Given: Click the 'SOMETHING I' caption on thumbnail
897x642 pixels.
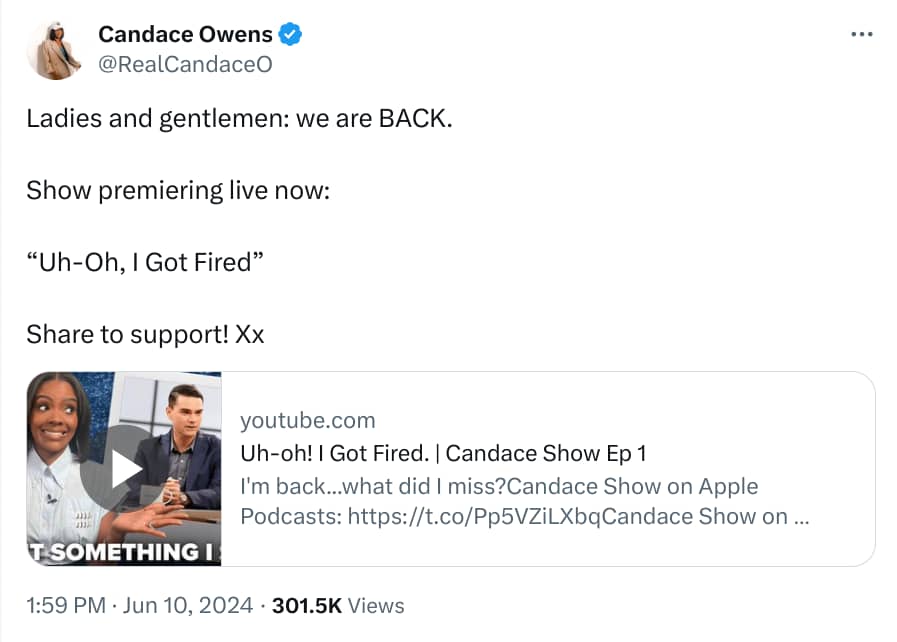Looking at the screenshot, I should 125,552.
